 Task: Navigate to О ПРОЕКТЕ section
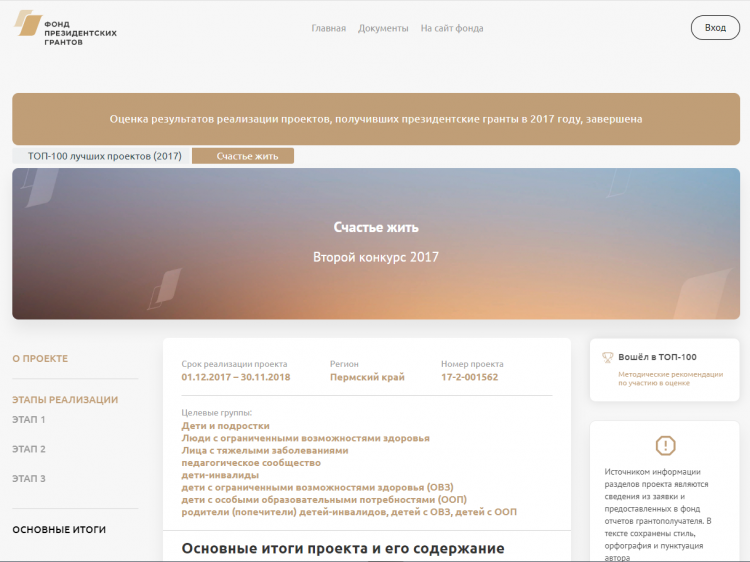(x=40, y=358)
